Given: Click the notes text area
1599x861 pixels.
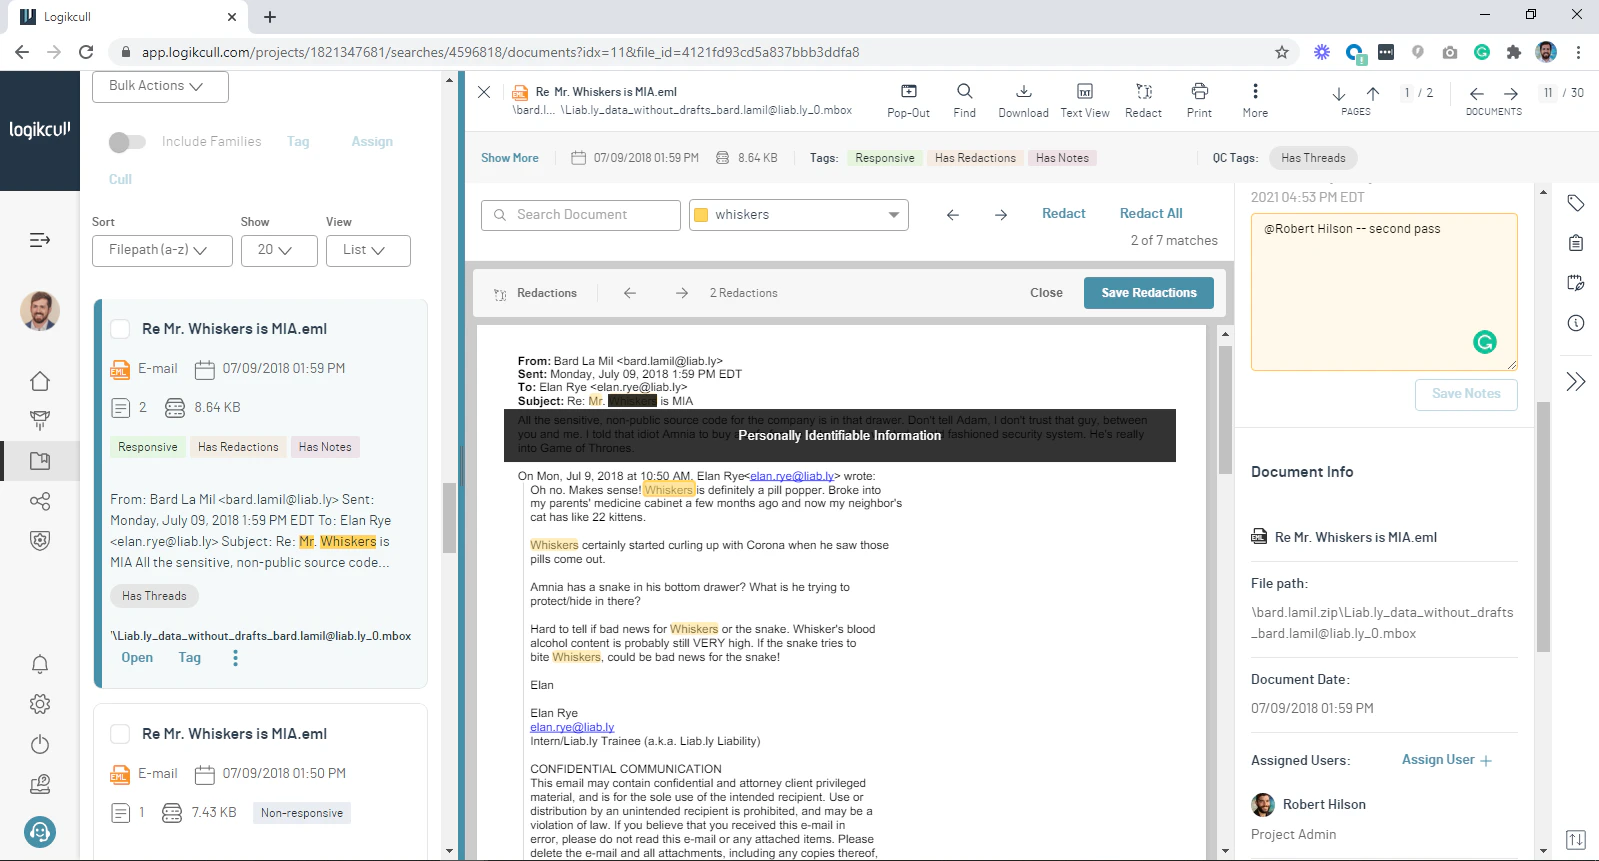Looking at the screenshot, I should (x=1384, y=292).
